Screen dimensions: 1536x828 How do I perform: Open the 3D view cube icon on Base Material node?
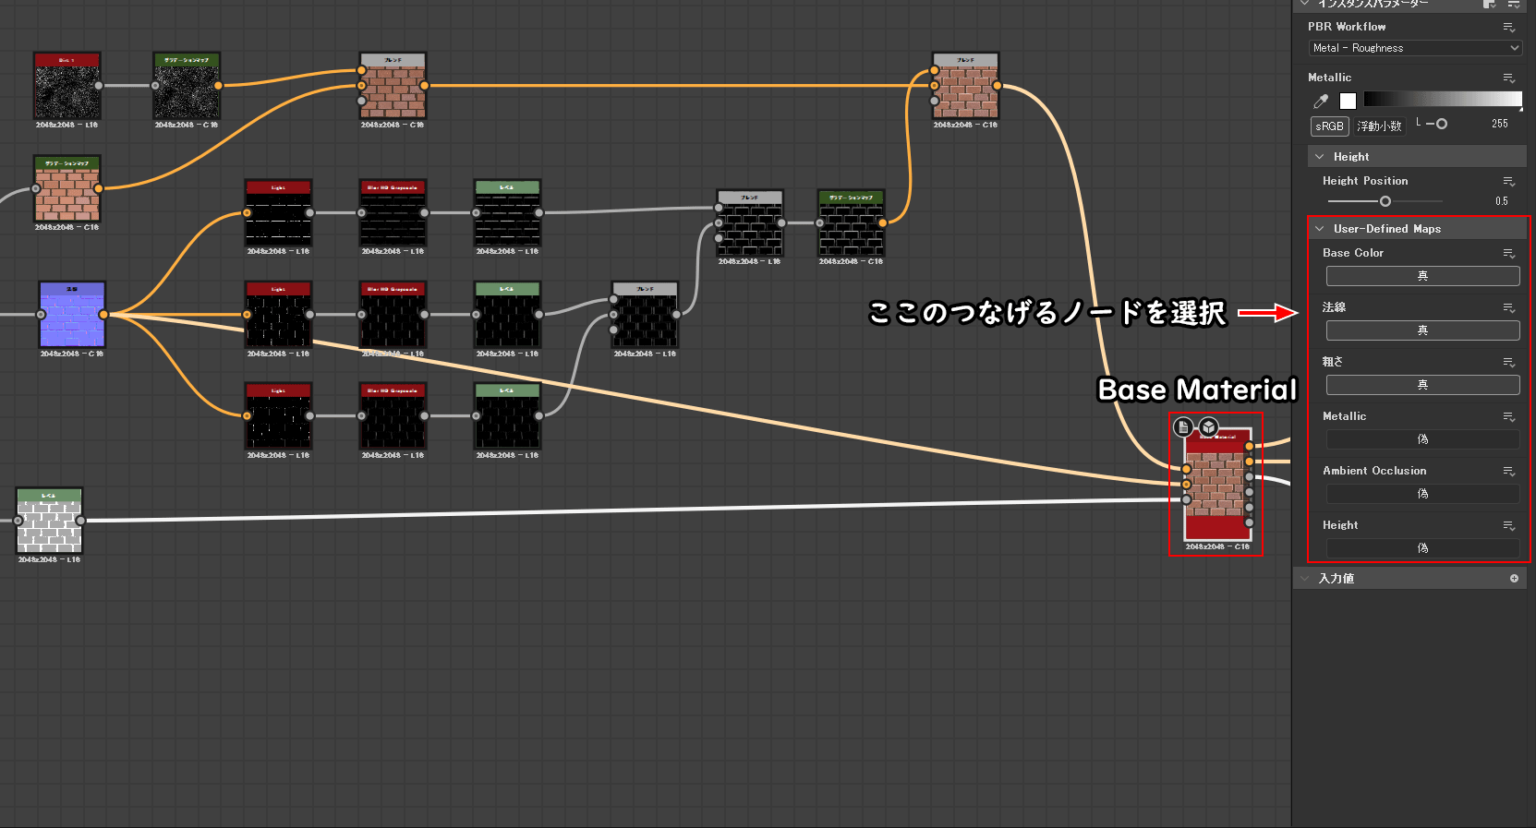[1210, 426]
